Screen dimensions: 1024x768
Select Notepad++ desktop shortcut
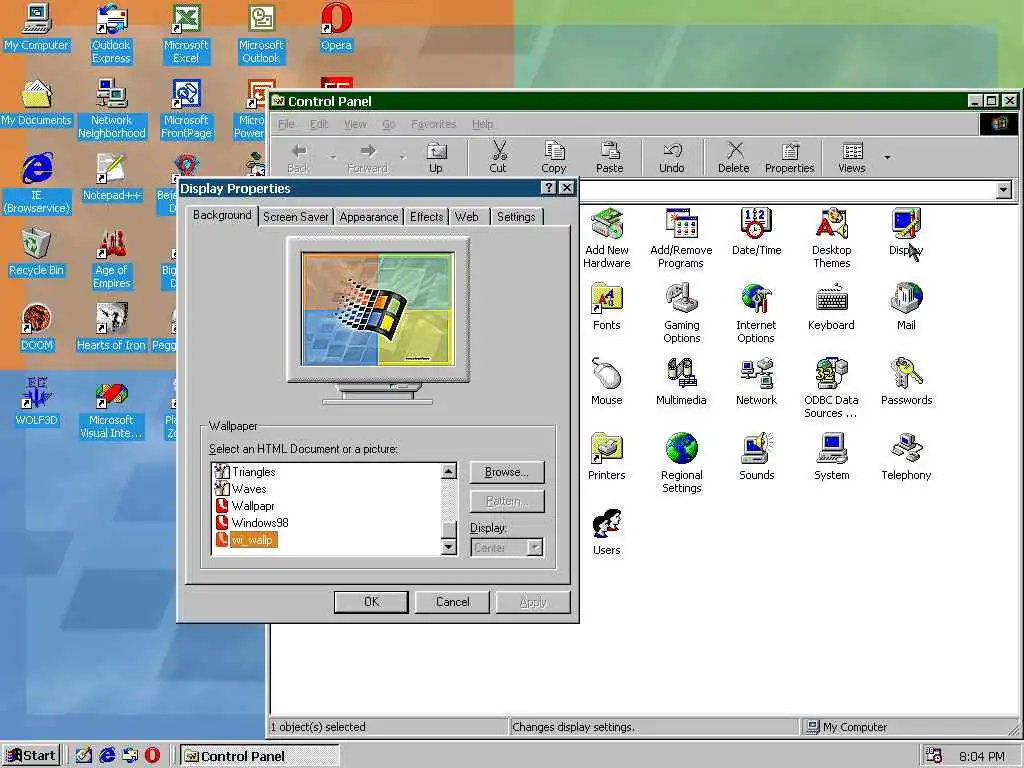coord(111,177)
